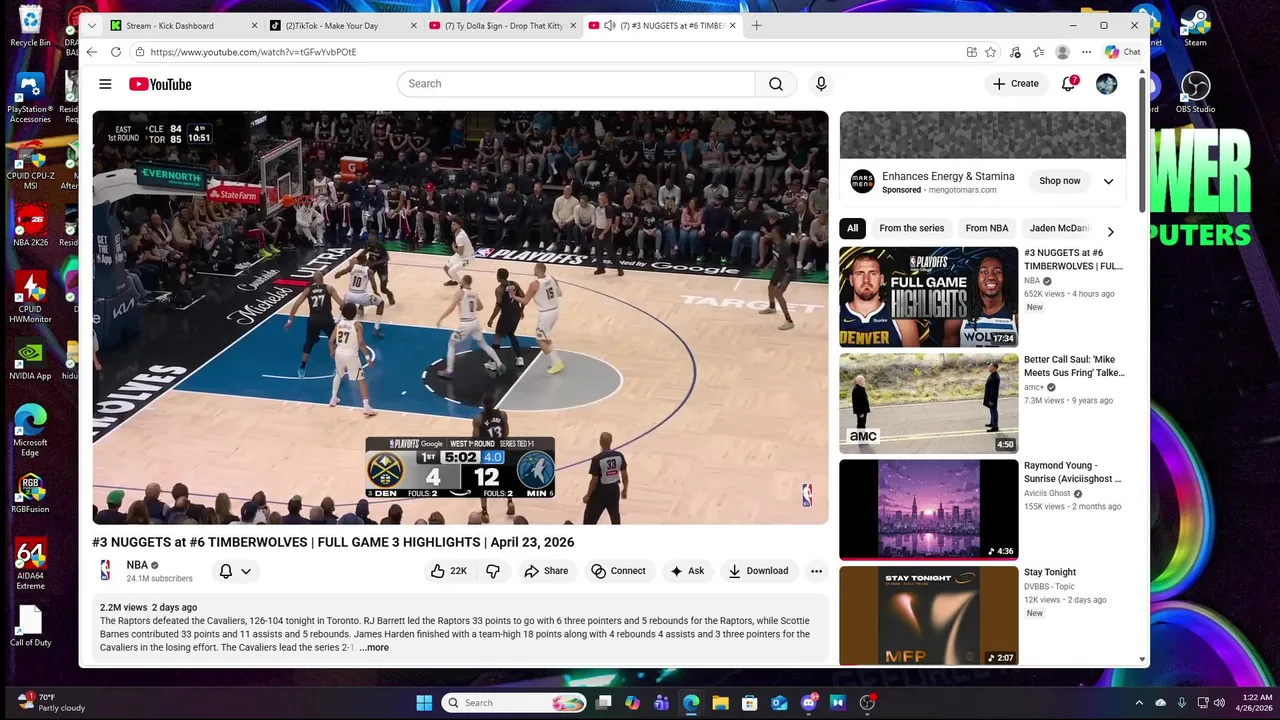Open the NBA channel name link

point(137,565)
